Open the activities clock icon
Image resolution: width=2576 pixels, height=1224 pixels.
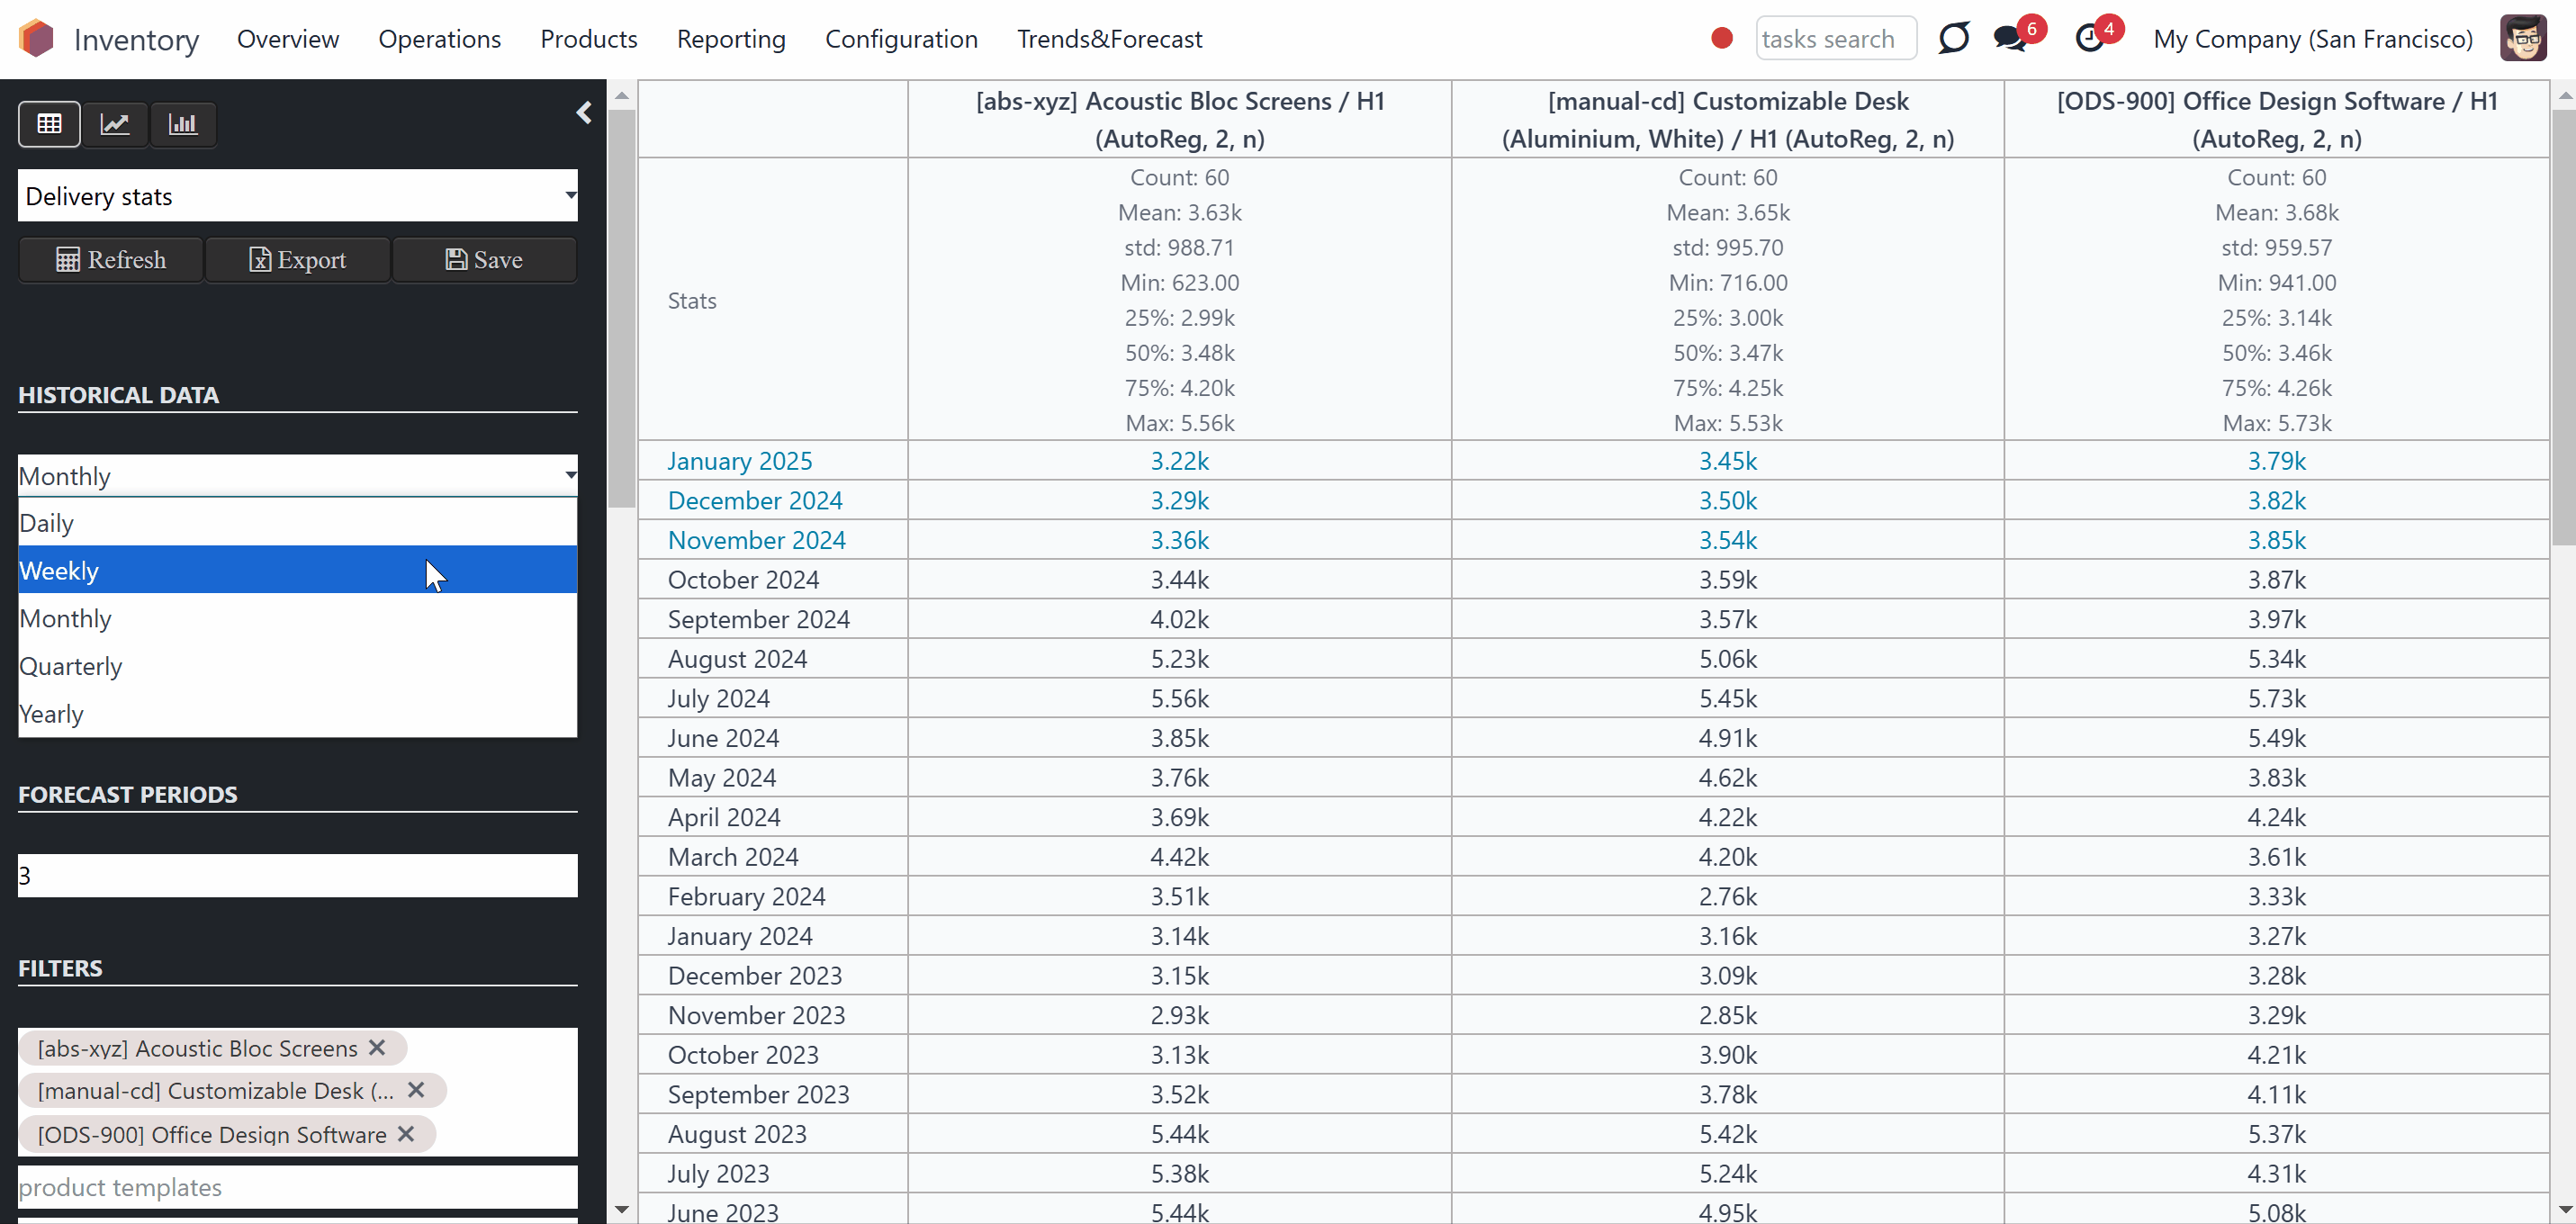click(2089, 39)
